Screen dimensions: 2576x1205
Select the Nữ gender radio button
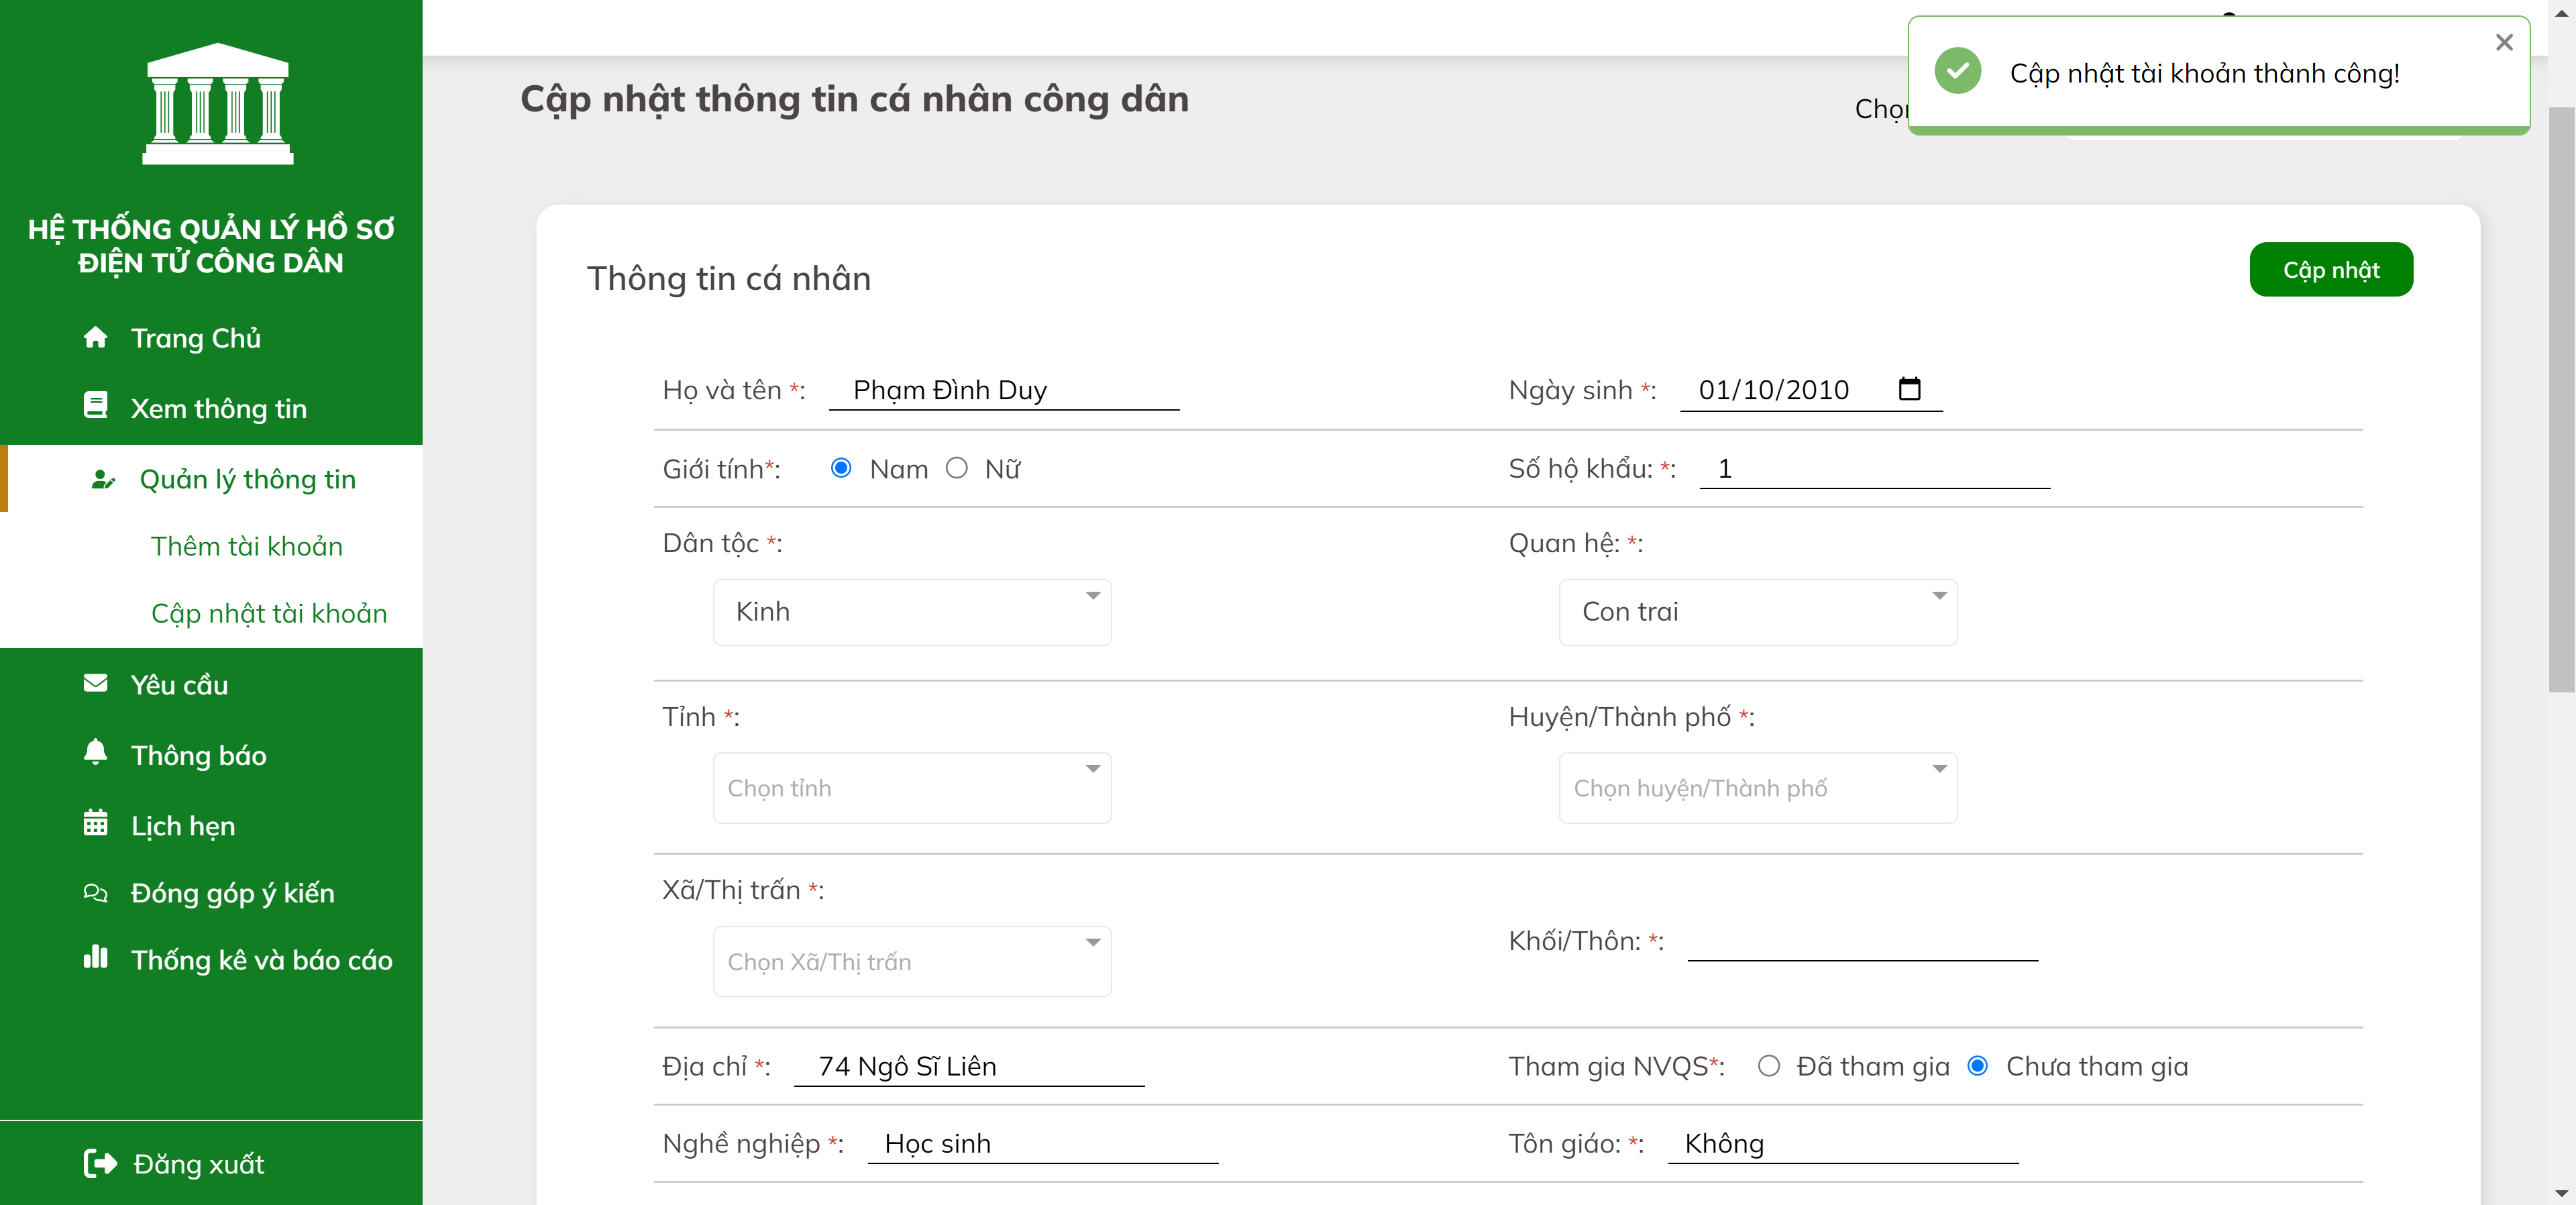click(957, 468)
